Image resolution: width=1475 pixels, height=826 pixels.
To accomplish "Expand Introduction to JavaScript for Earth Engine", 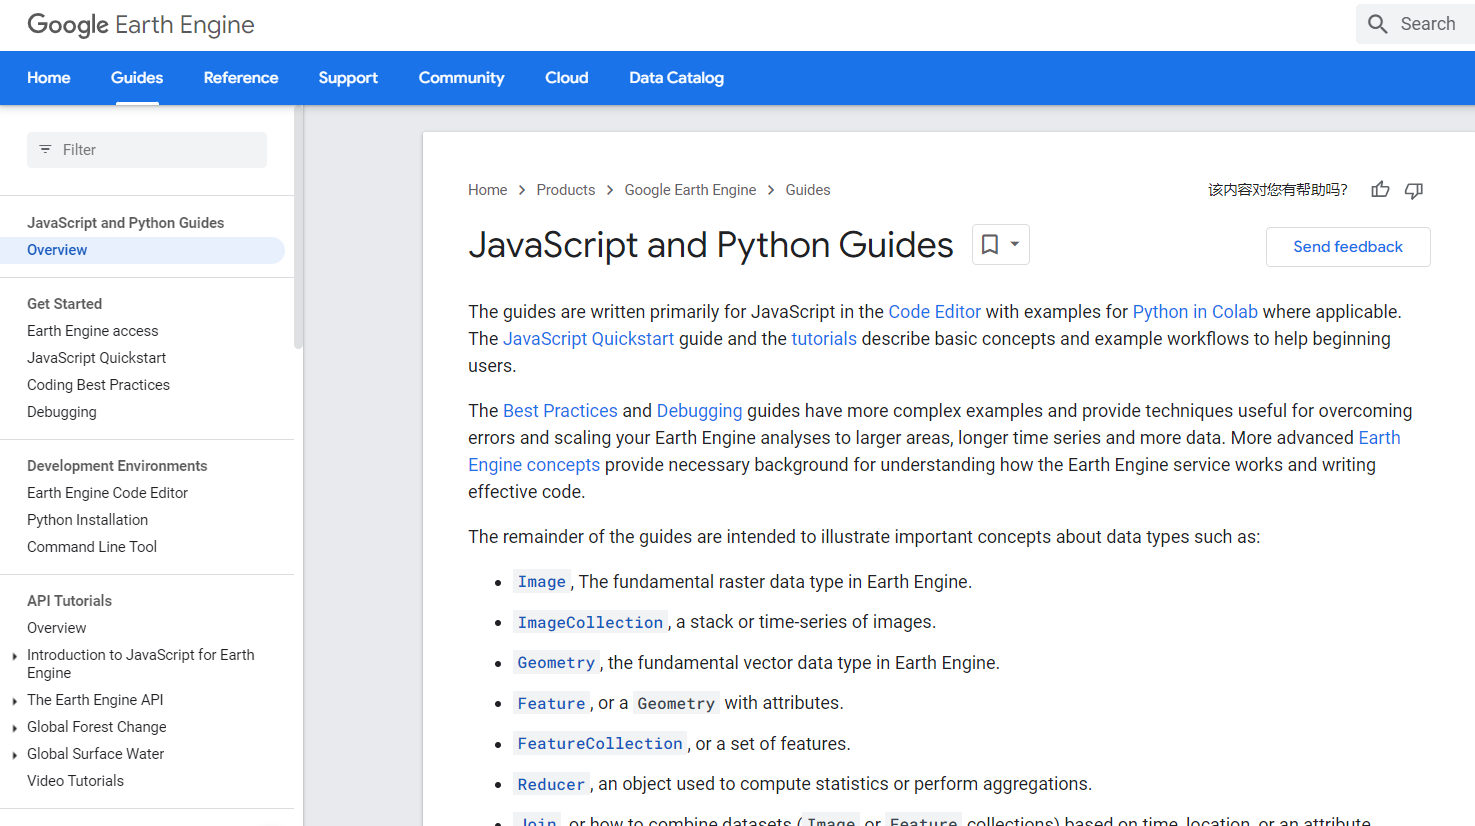I will [x=14, y=657].
